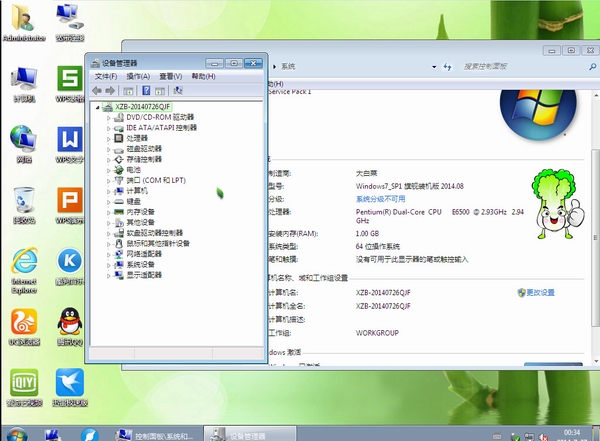Image resolution: width=600 pixels, height=441 pixels.
Task: Select the 计算机 tree item in Device Manager
Action: coord(137,191)
